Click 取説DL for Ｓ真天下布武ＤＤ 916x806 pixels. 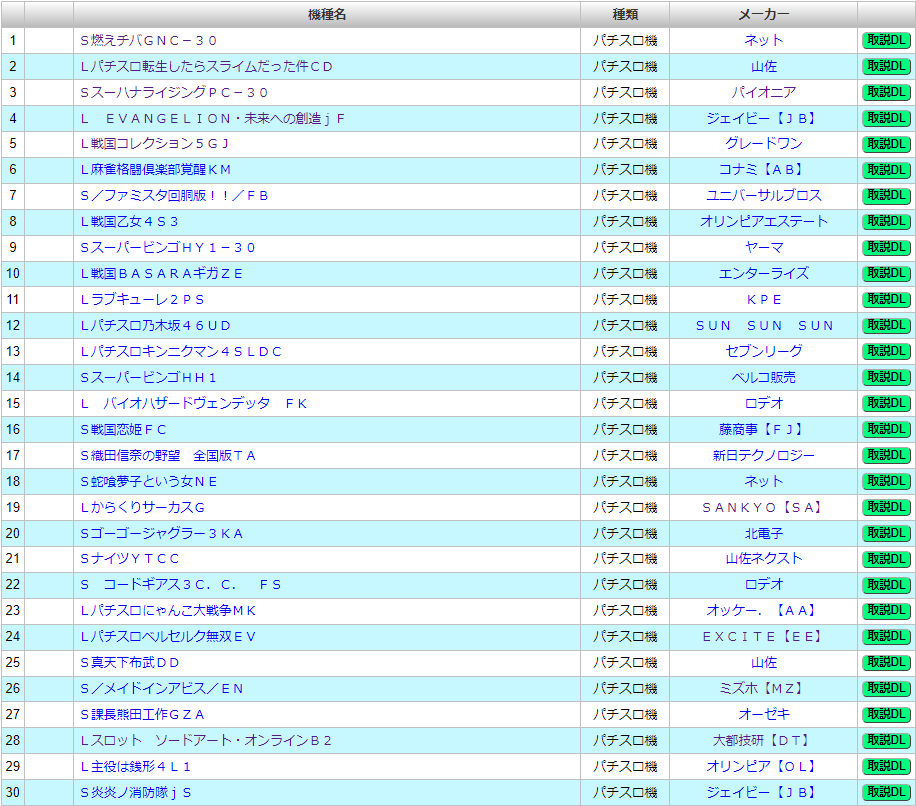[x=886, y=663]
